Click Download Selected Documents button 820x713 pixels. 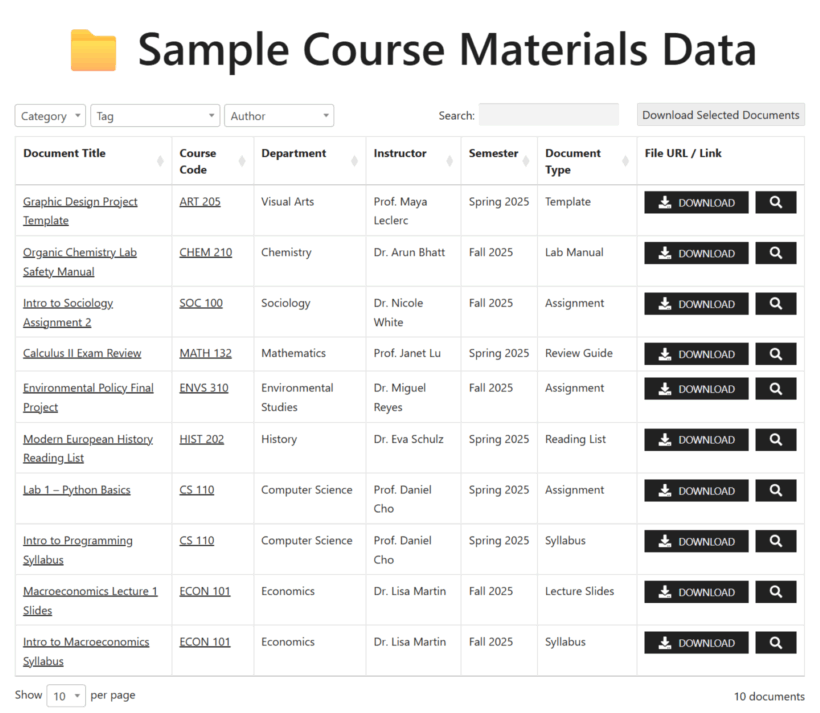721,115
